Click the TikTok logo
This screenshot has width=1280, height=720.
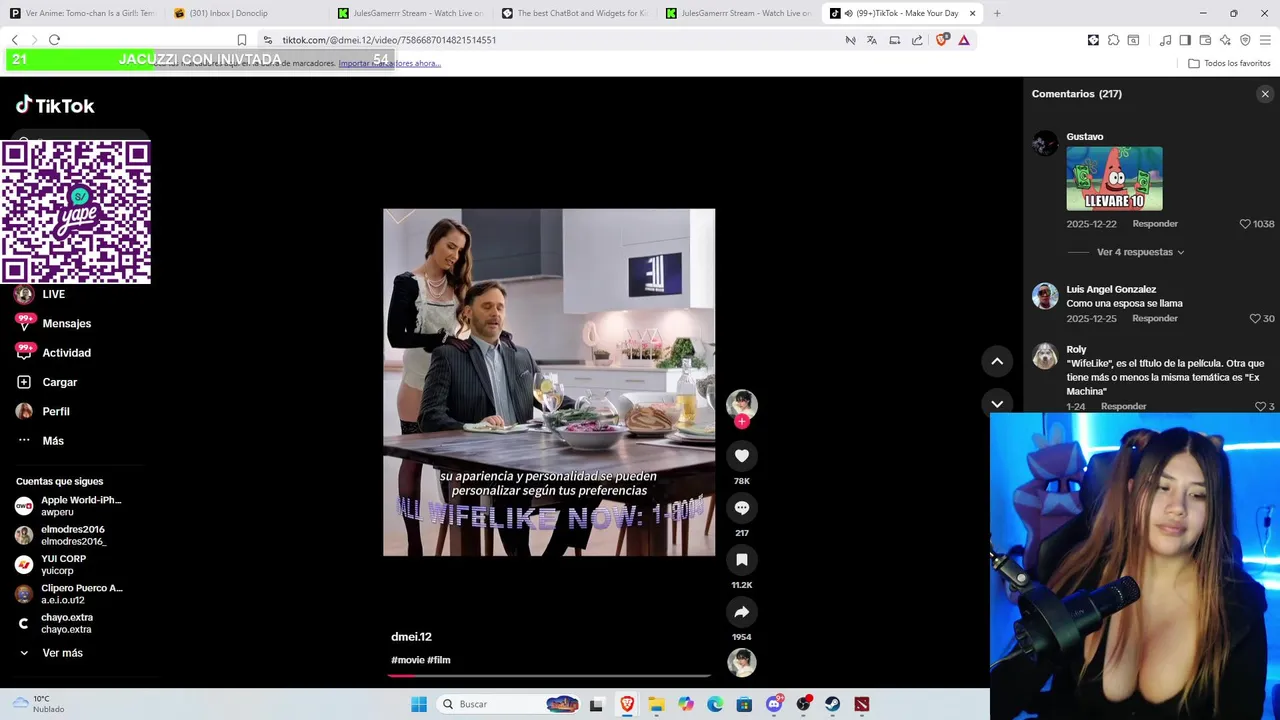click(55, 105)
